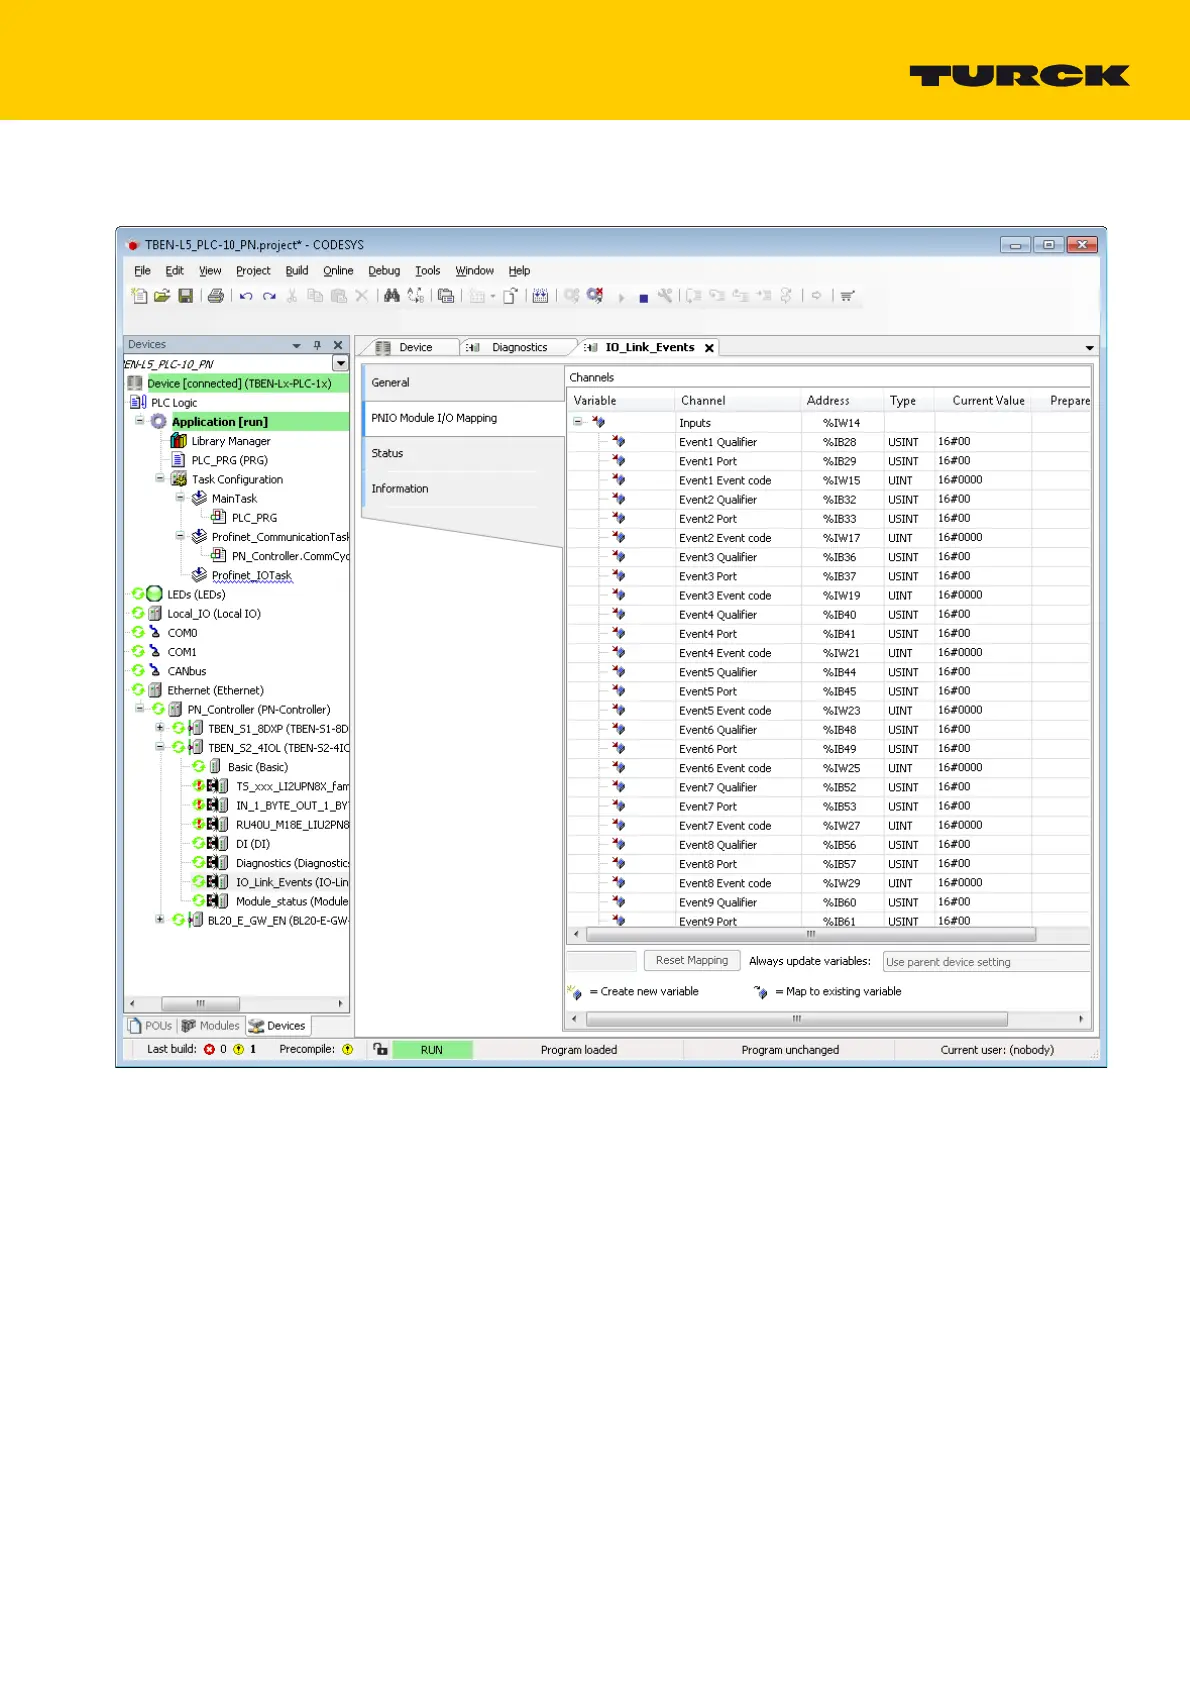Click the Open Project folder icon

(162, 296)
